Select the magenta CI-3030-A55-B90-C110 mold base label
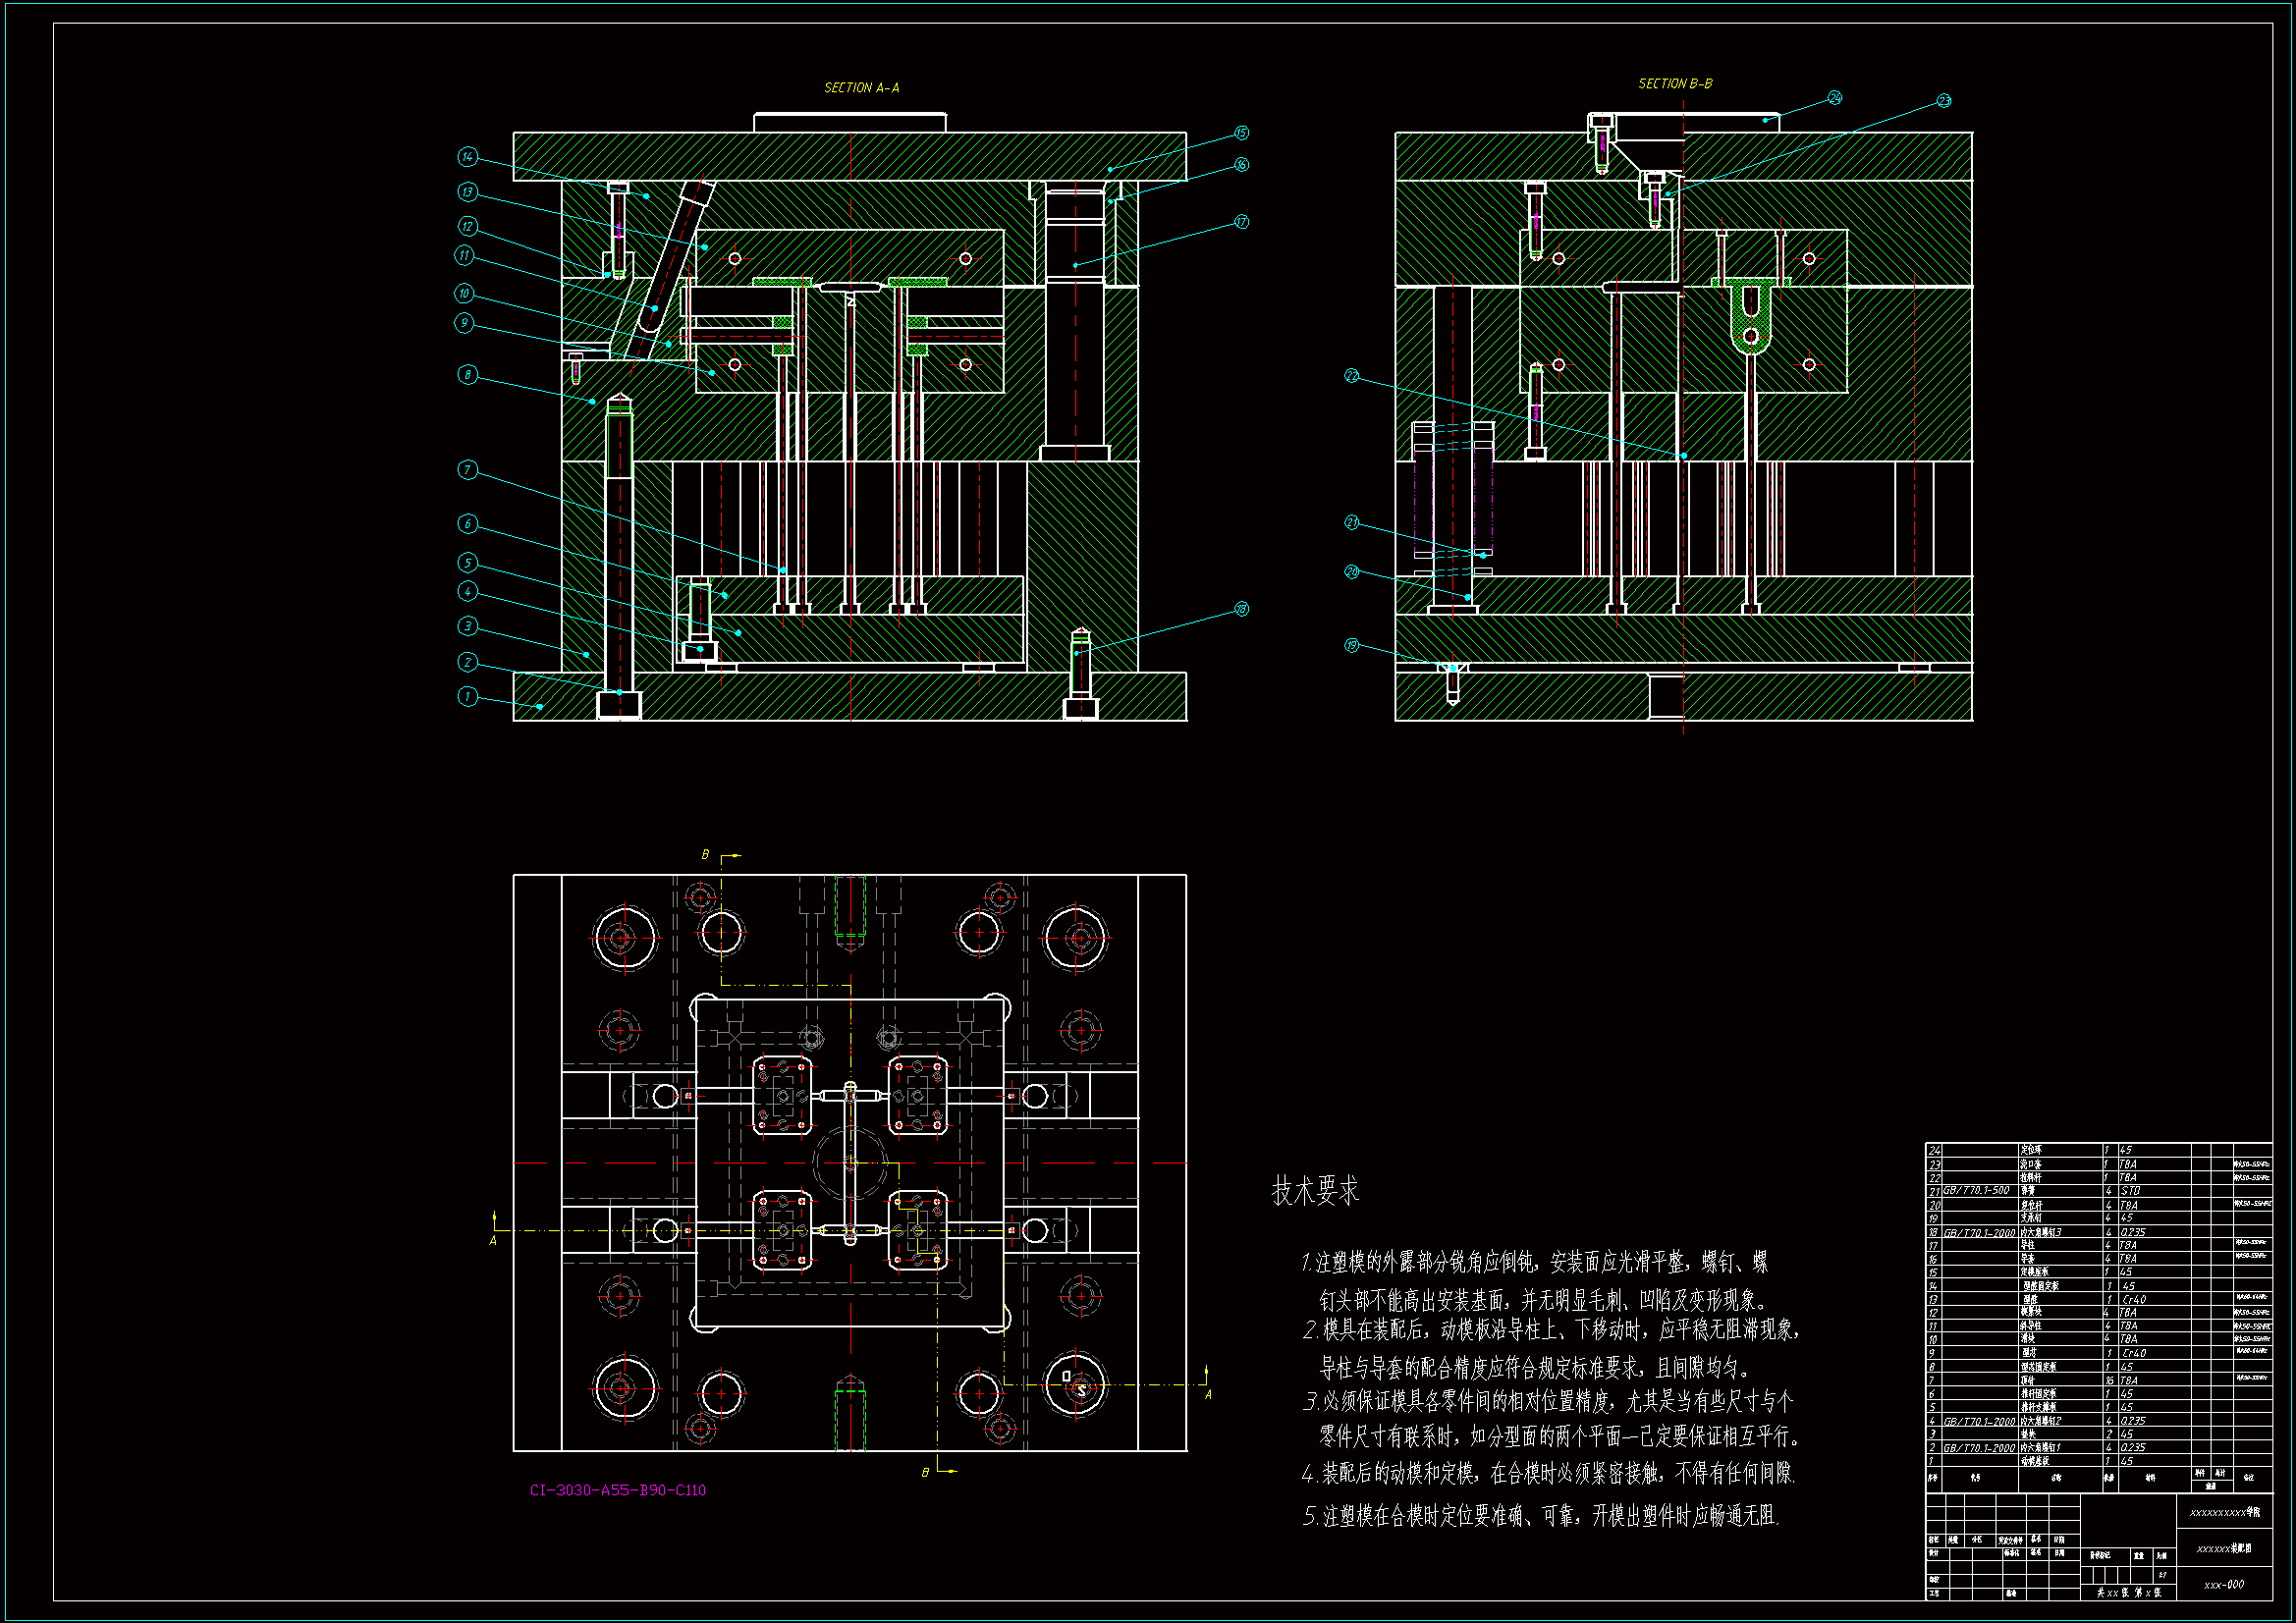This screenshot has width=2296, height=1623. [617, 1490]
